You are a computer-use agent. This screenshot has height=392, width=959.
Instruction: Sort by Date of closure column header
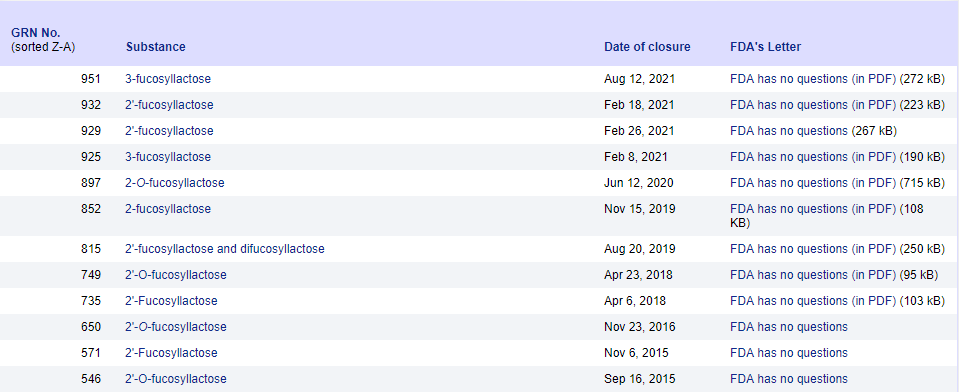point(647,47)
